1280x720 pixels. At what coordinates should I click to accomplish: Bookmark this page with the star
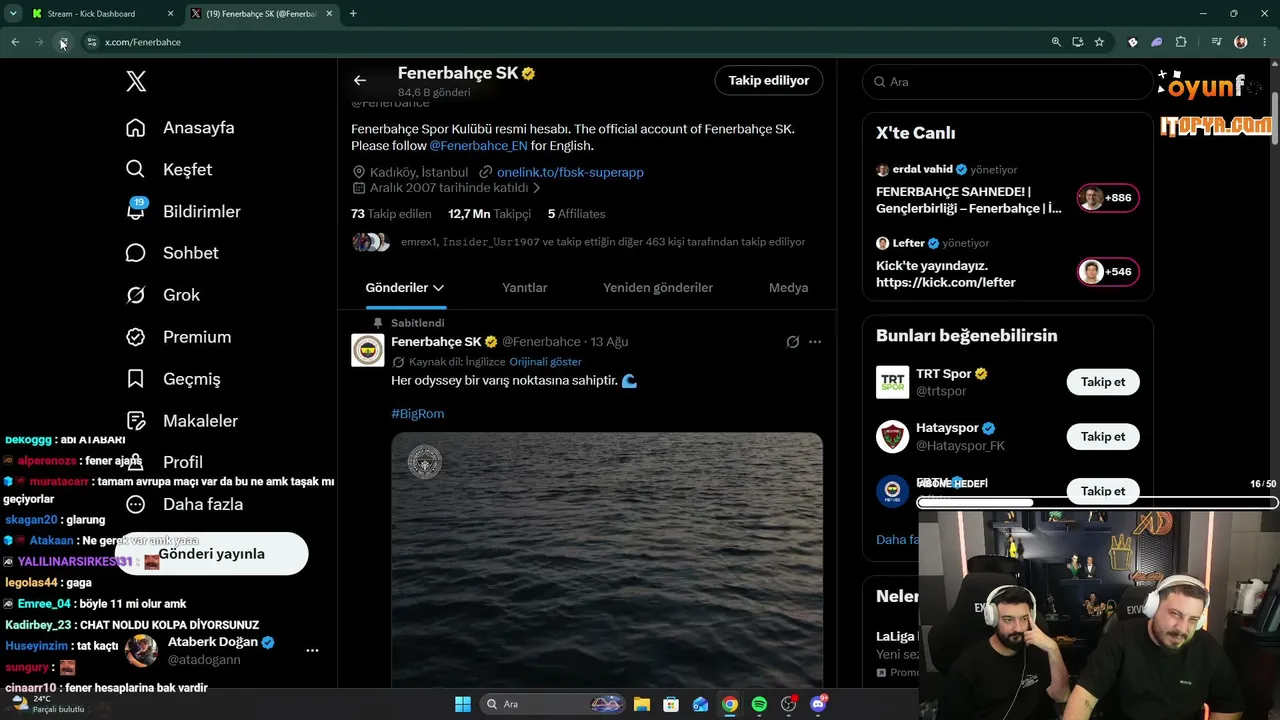pos(1099,42)
